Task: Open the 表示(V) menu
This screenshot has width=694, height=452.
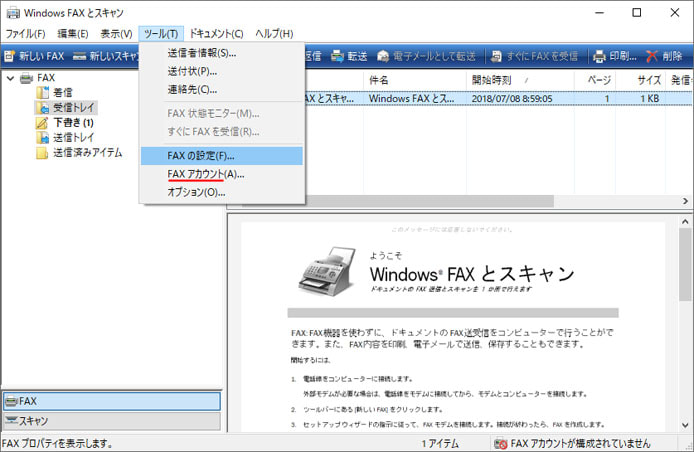Action: (x=116, y=34)
